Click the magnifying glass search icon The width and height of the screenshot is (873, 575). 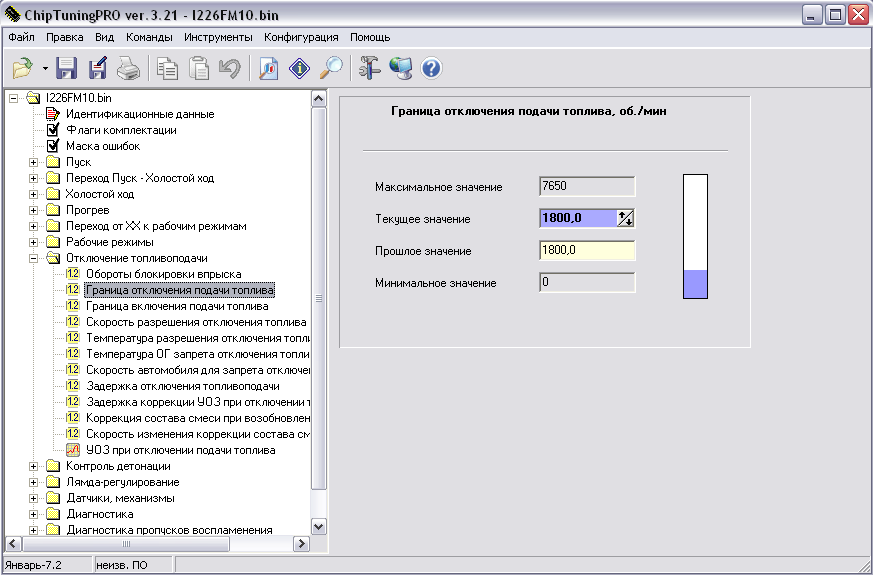point(331,68)
